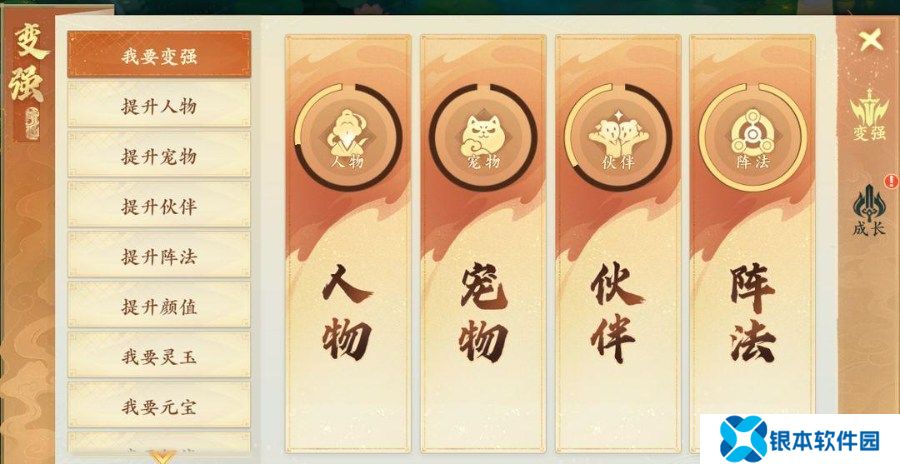Select the 阵法 formation circular icon

point(752,138)
